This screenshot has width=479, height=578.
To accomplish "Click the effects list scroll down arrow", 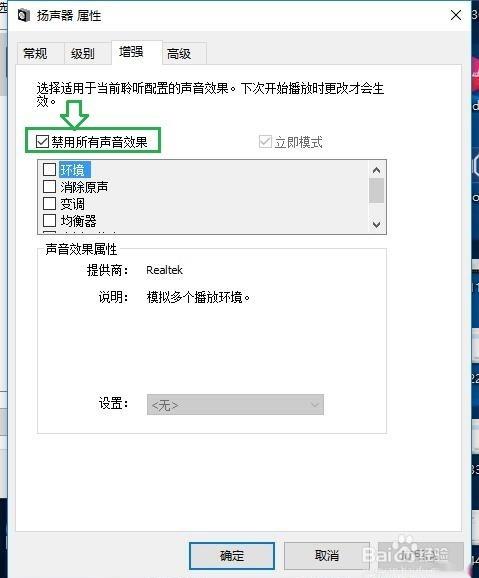I will tap(376, 224).
